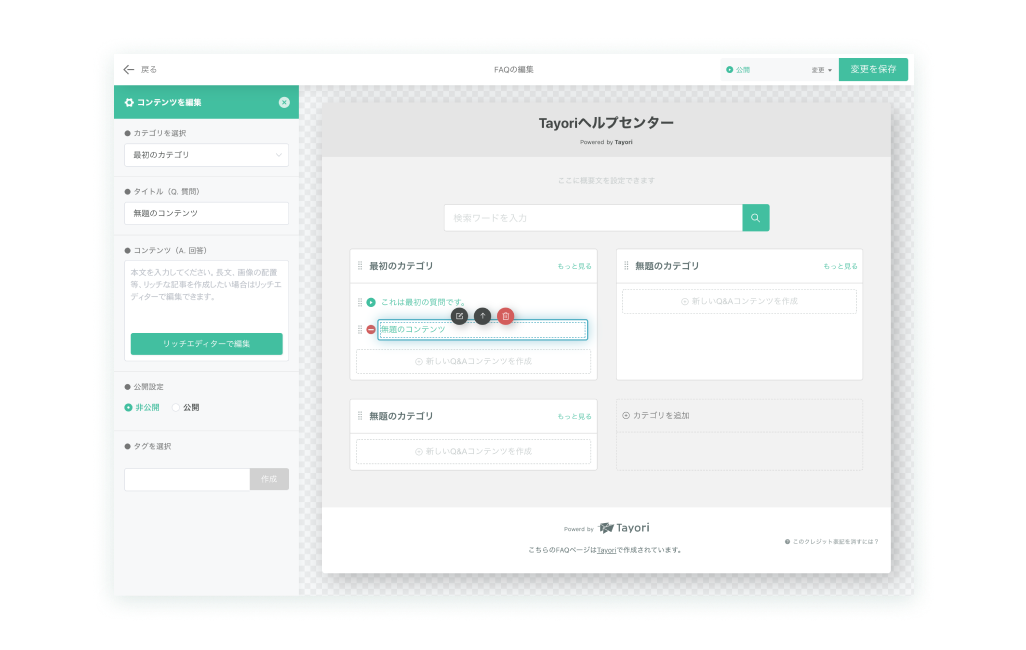
Task: Click the Tayori logo in footer
Action: 624,528
